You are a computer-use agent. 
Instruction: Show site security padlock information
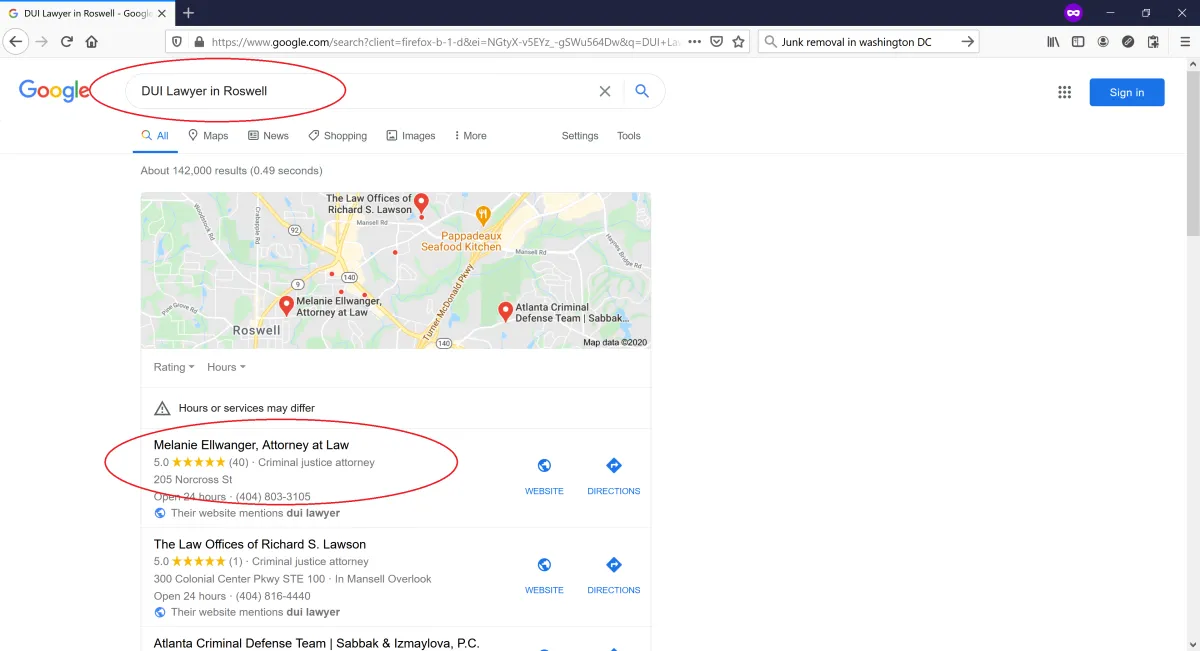pos(199,42)
